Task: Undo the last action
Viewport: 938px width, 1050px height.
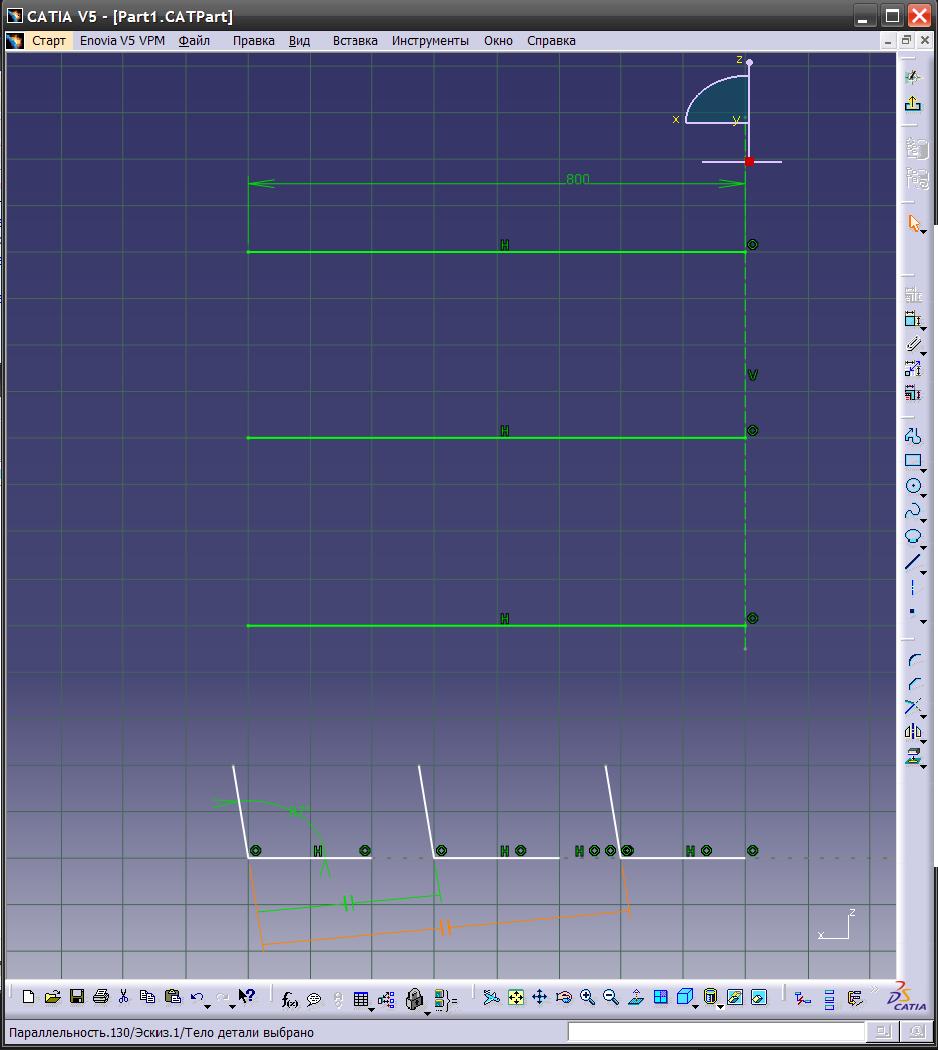Action: tap(196, 998)
